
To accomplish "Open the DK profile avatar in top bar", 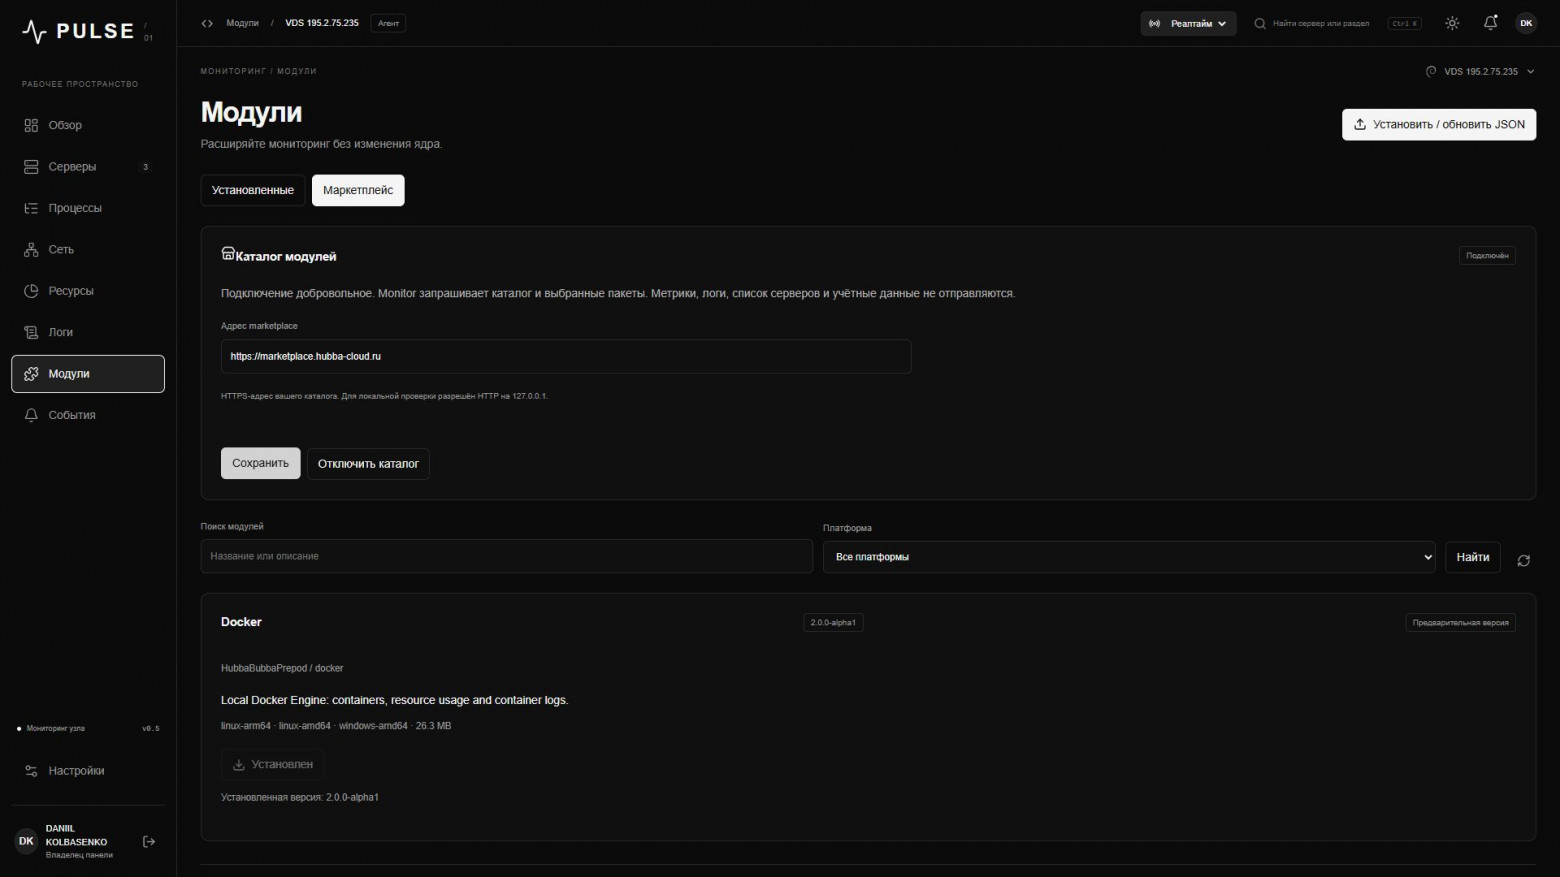I will [x=1526, y=23].
